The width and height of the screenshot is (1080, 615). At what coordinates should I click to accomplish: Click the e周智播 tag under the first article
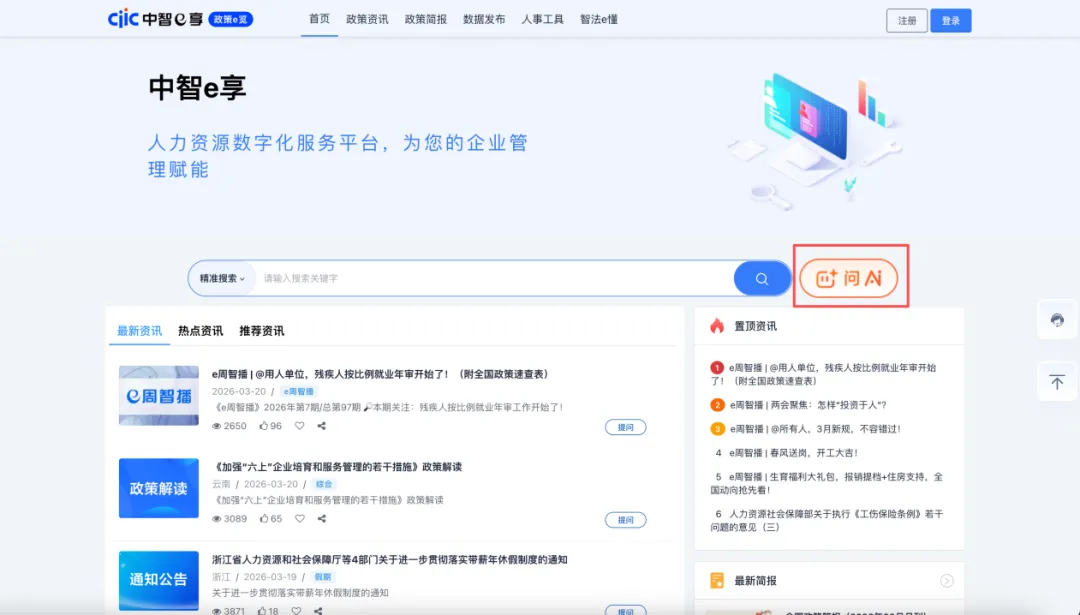(298, 391)
